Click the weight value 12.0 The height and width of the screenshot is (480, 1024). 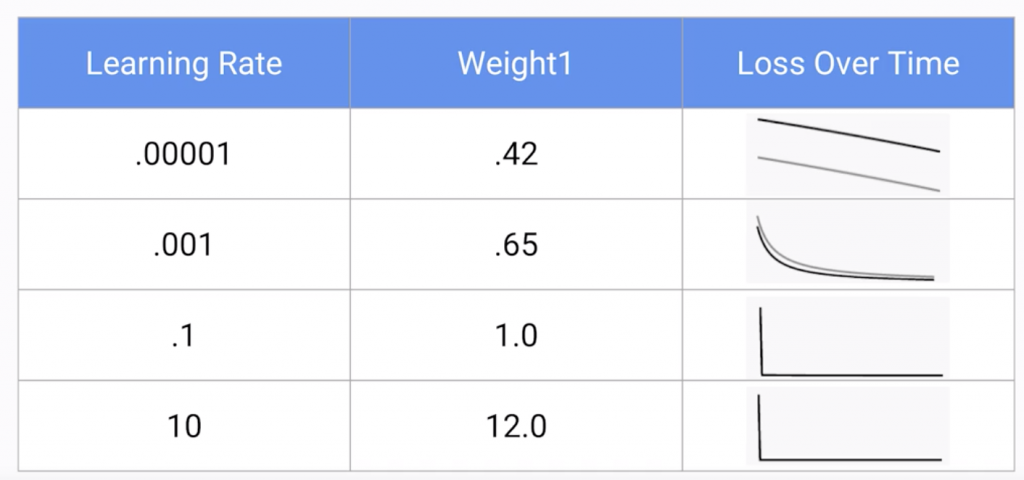pos(516,427)
